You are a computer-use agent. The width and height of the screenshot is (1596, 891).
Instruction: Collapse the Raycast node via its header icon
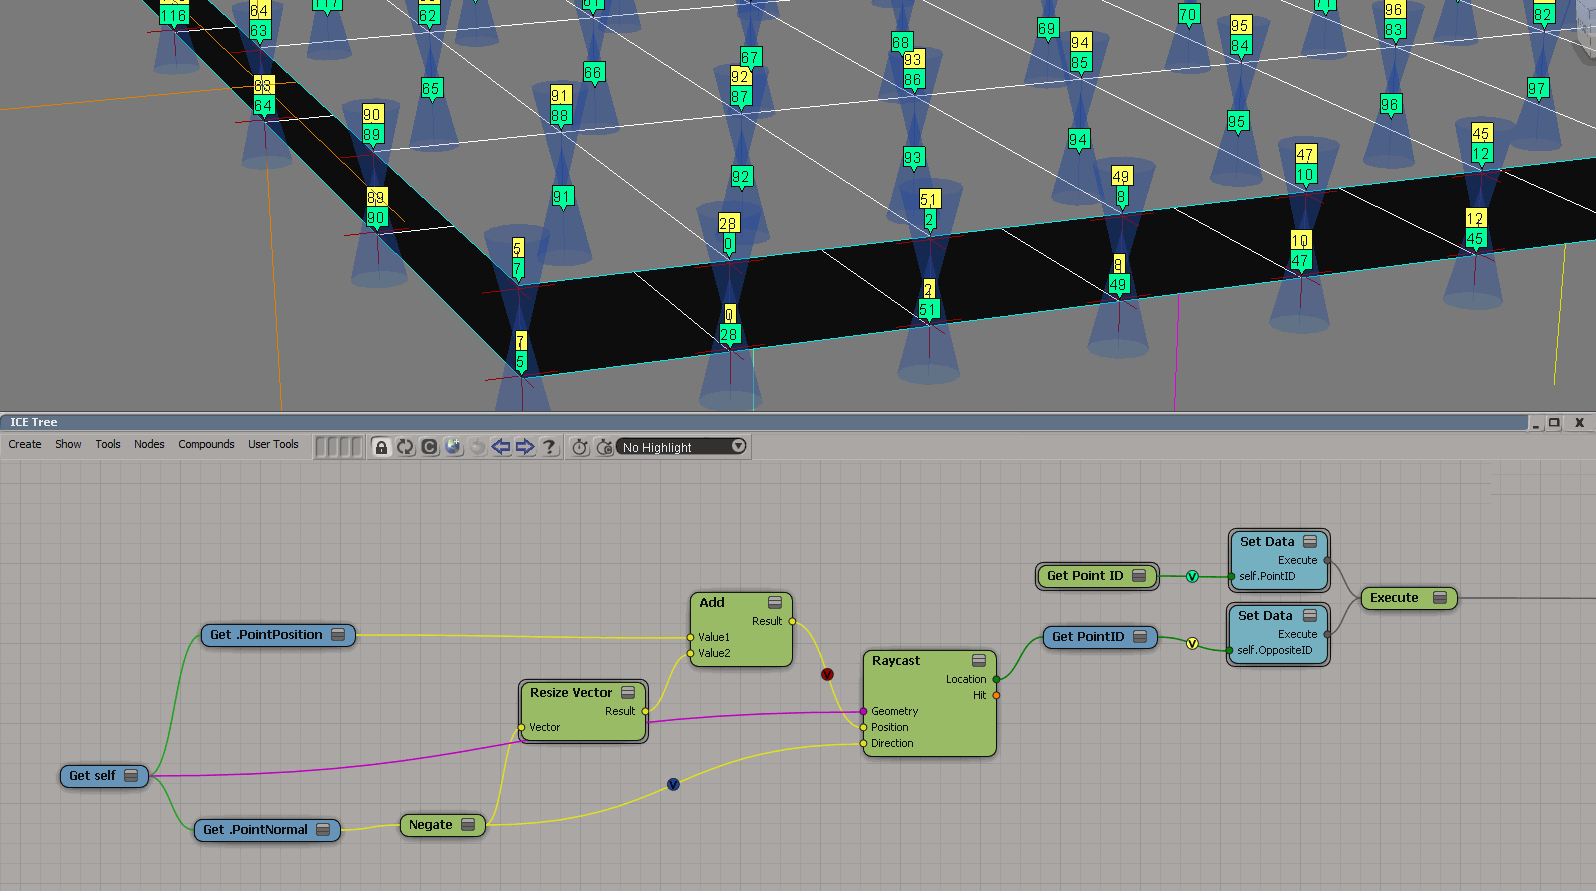979,661
